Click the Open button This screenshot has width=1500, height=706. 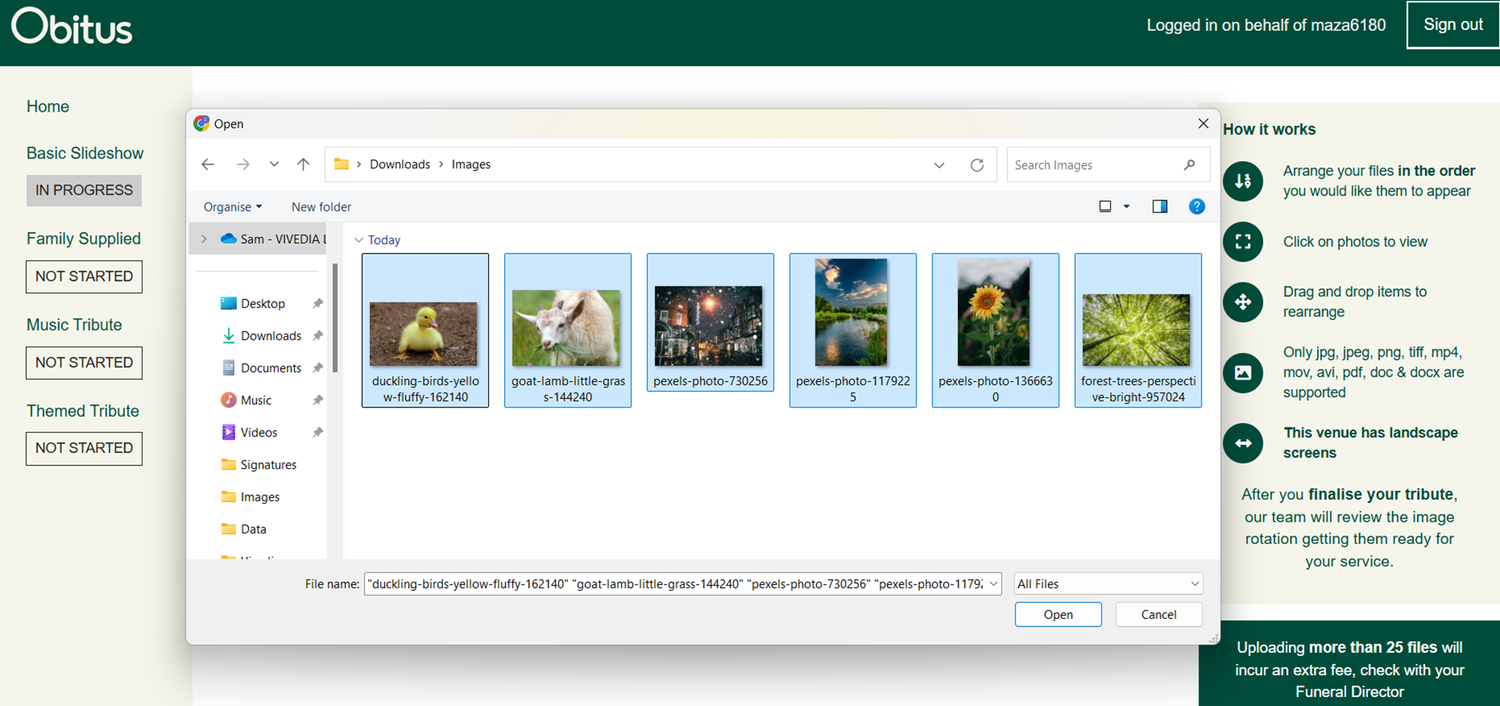(x=1058, y=614)
